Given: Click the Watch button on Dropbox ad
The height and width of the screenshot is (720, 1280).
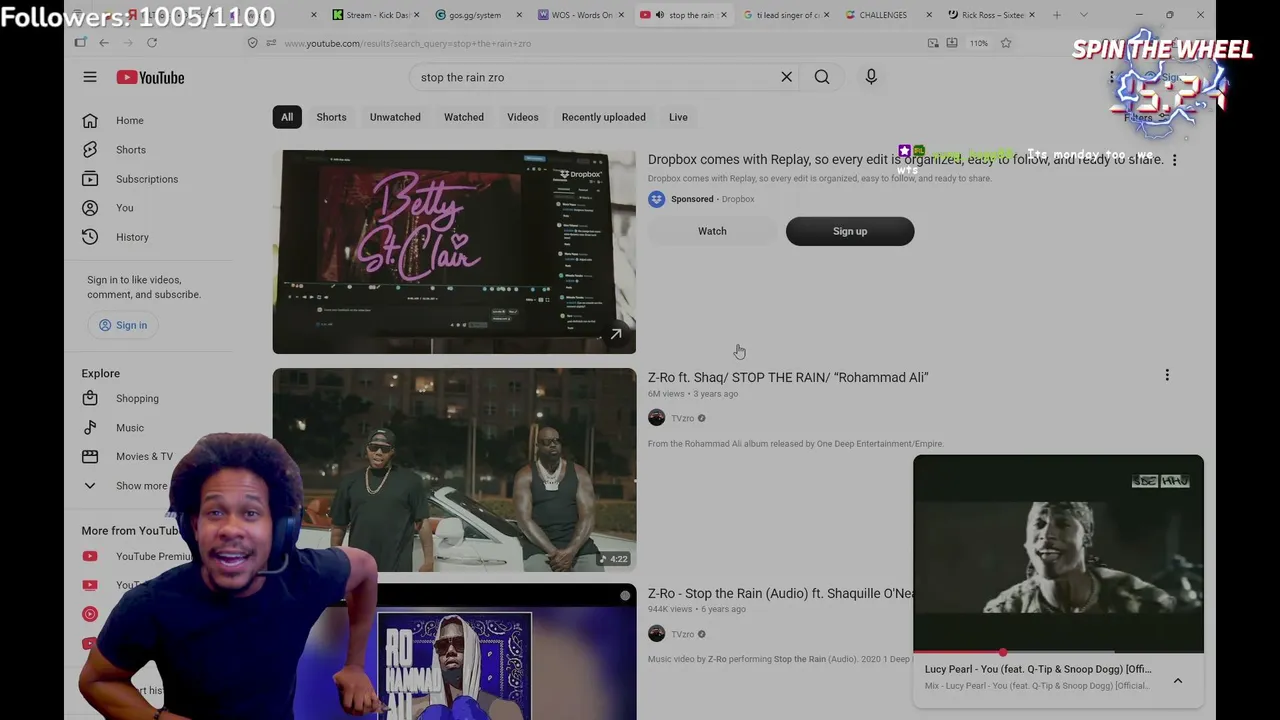Looking at the screenshot, I should [x=712, y=231].
